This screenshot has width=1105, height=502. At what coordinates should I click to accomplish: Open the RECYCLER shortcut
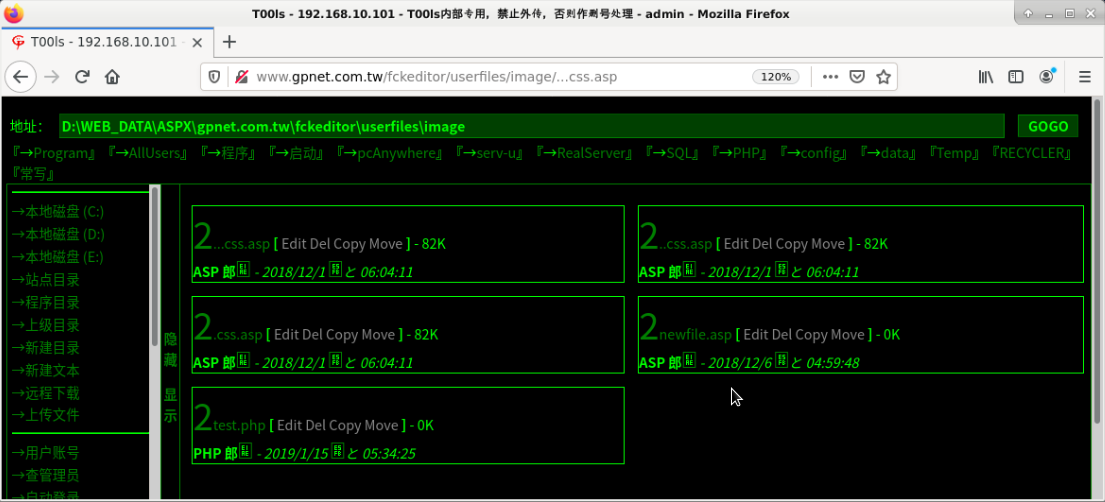[x=1032, y=153]
